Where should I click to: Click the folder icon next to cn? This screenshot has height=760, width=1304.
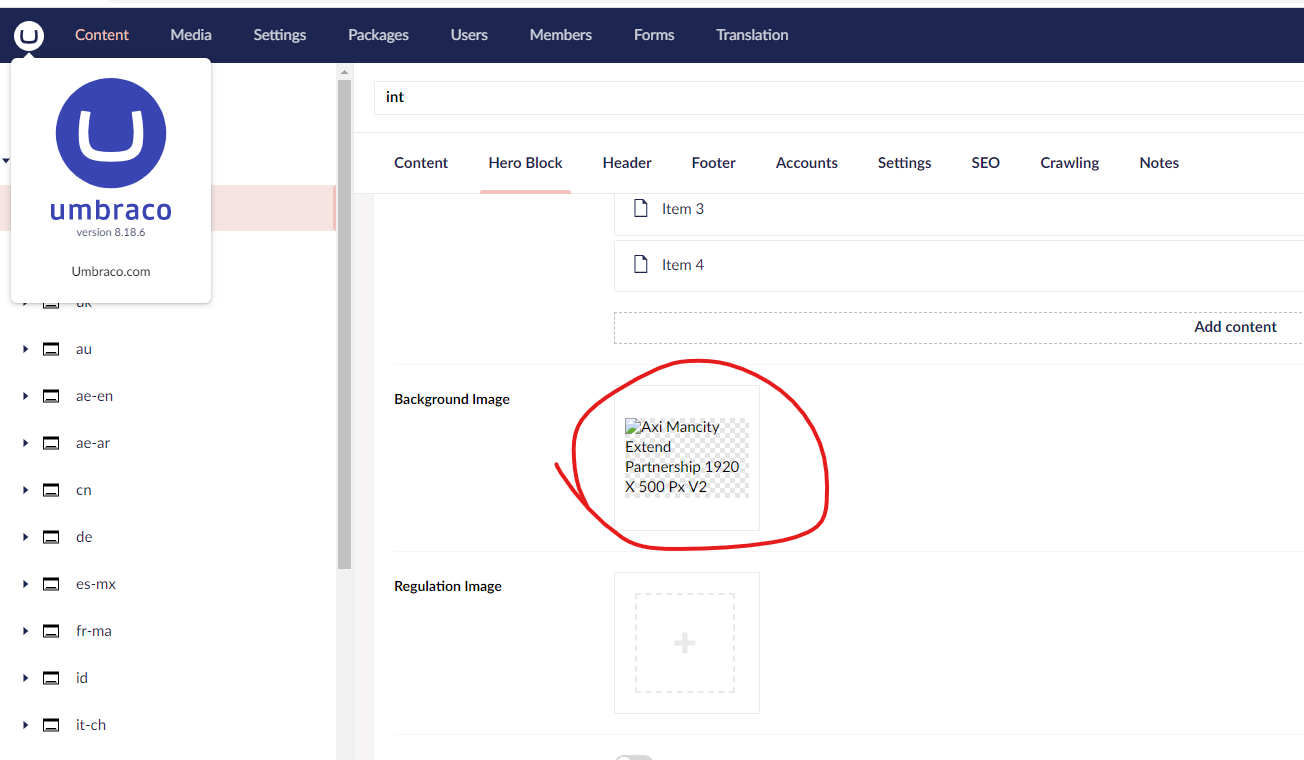51,489
